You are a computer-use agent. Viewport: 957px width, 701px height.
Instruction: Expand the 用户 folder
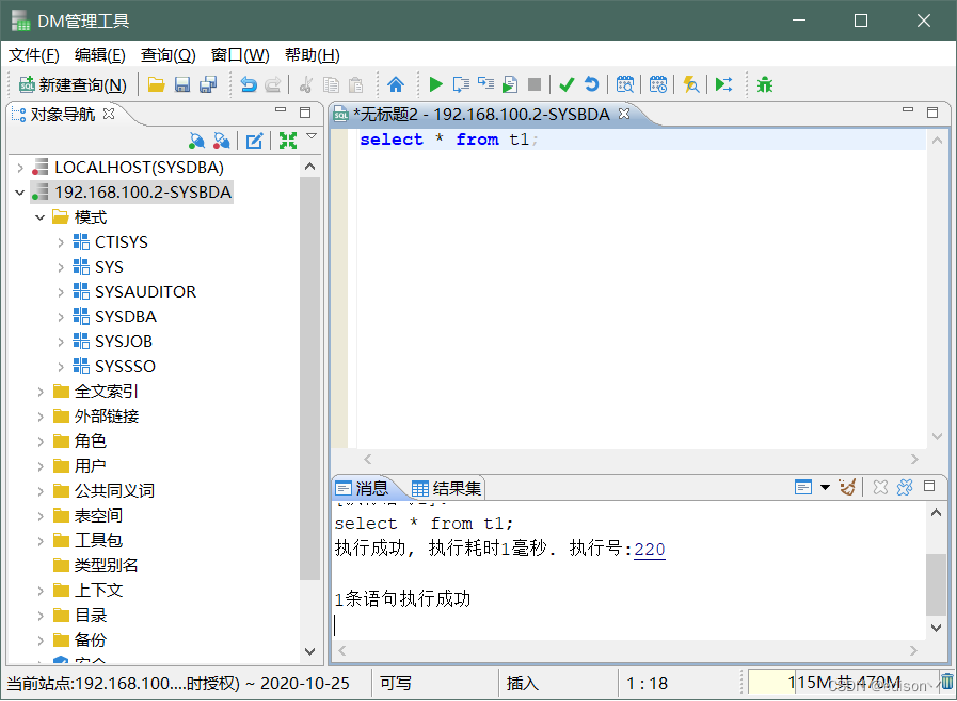point(40,466)
